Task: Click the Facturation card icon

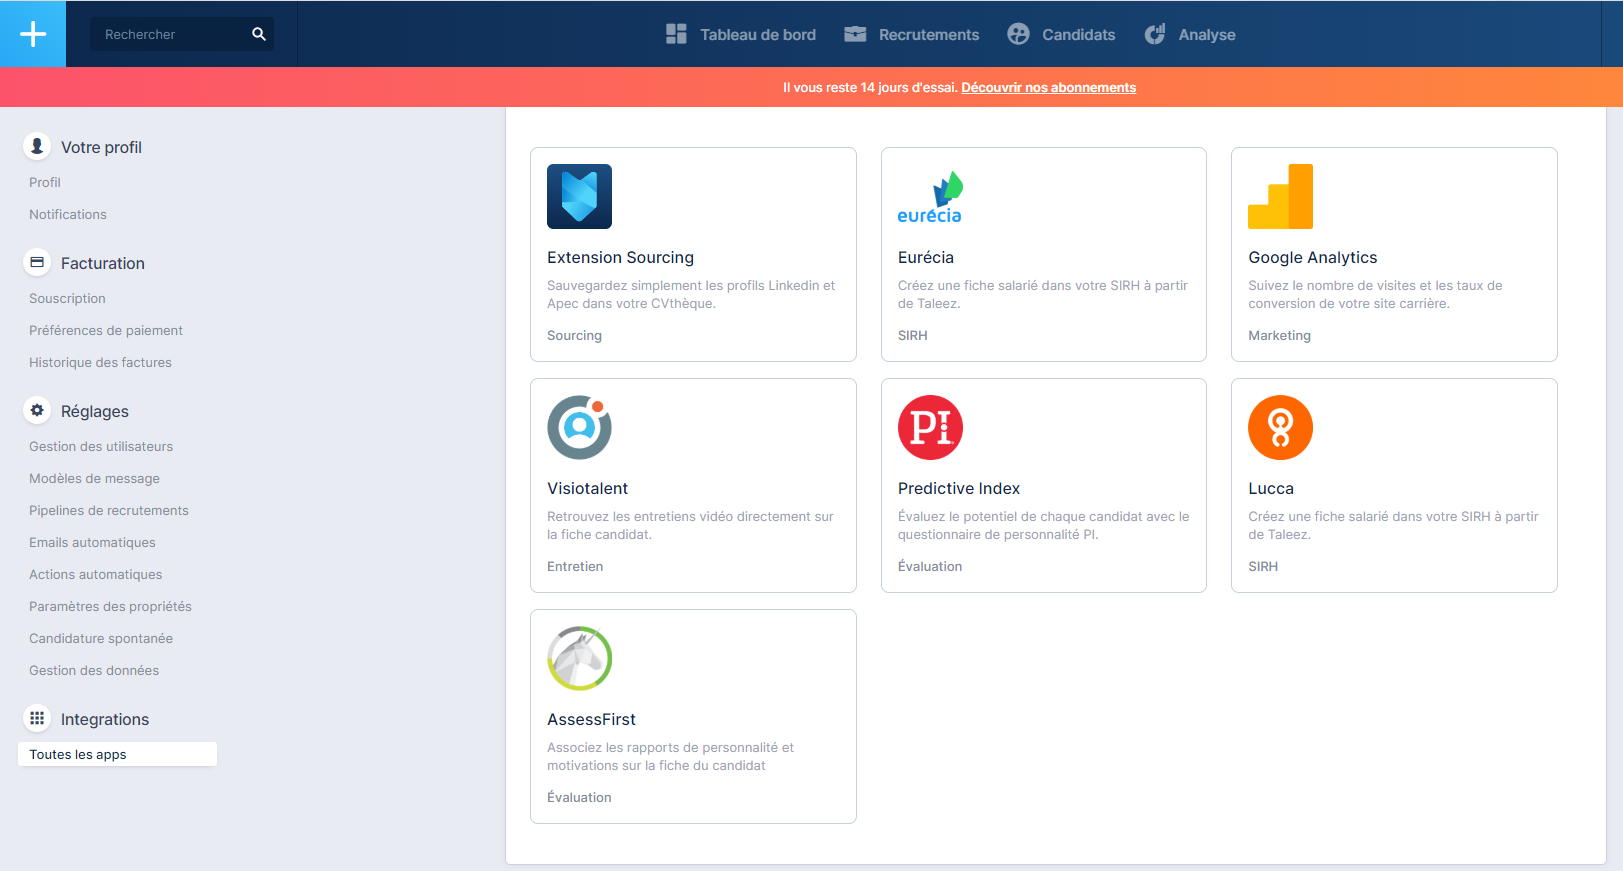Action: [x=37, y=262]
